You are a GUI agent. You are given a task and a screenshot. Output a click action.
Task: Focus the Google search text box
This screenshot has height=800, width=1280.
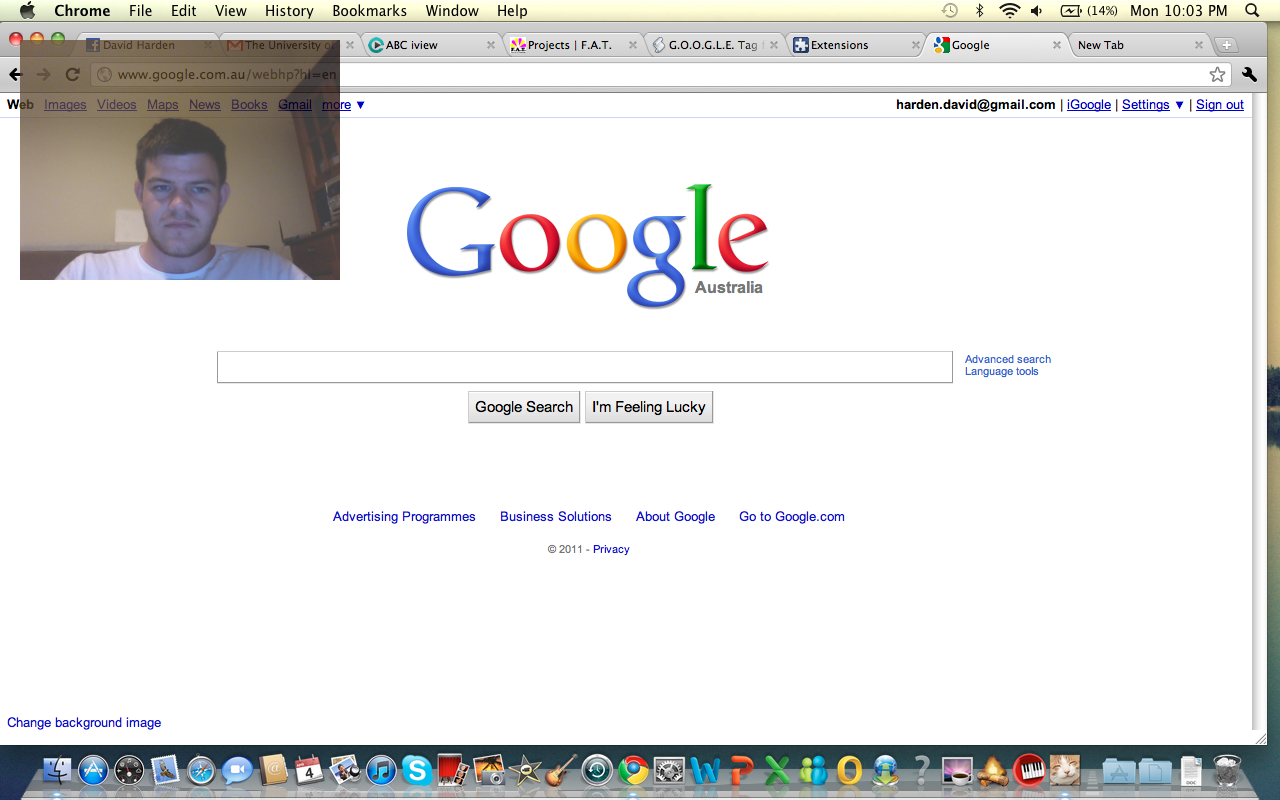(x=585, y=367)
